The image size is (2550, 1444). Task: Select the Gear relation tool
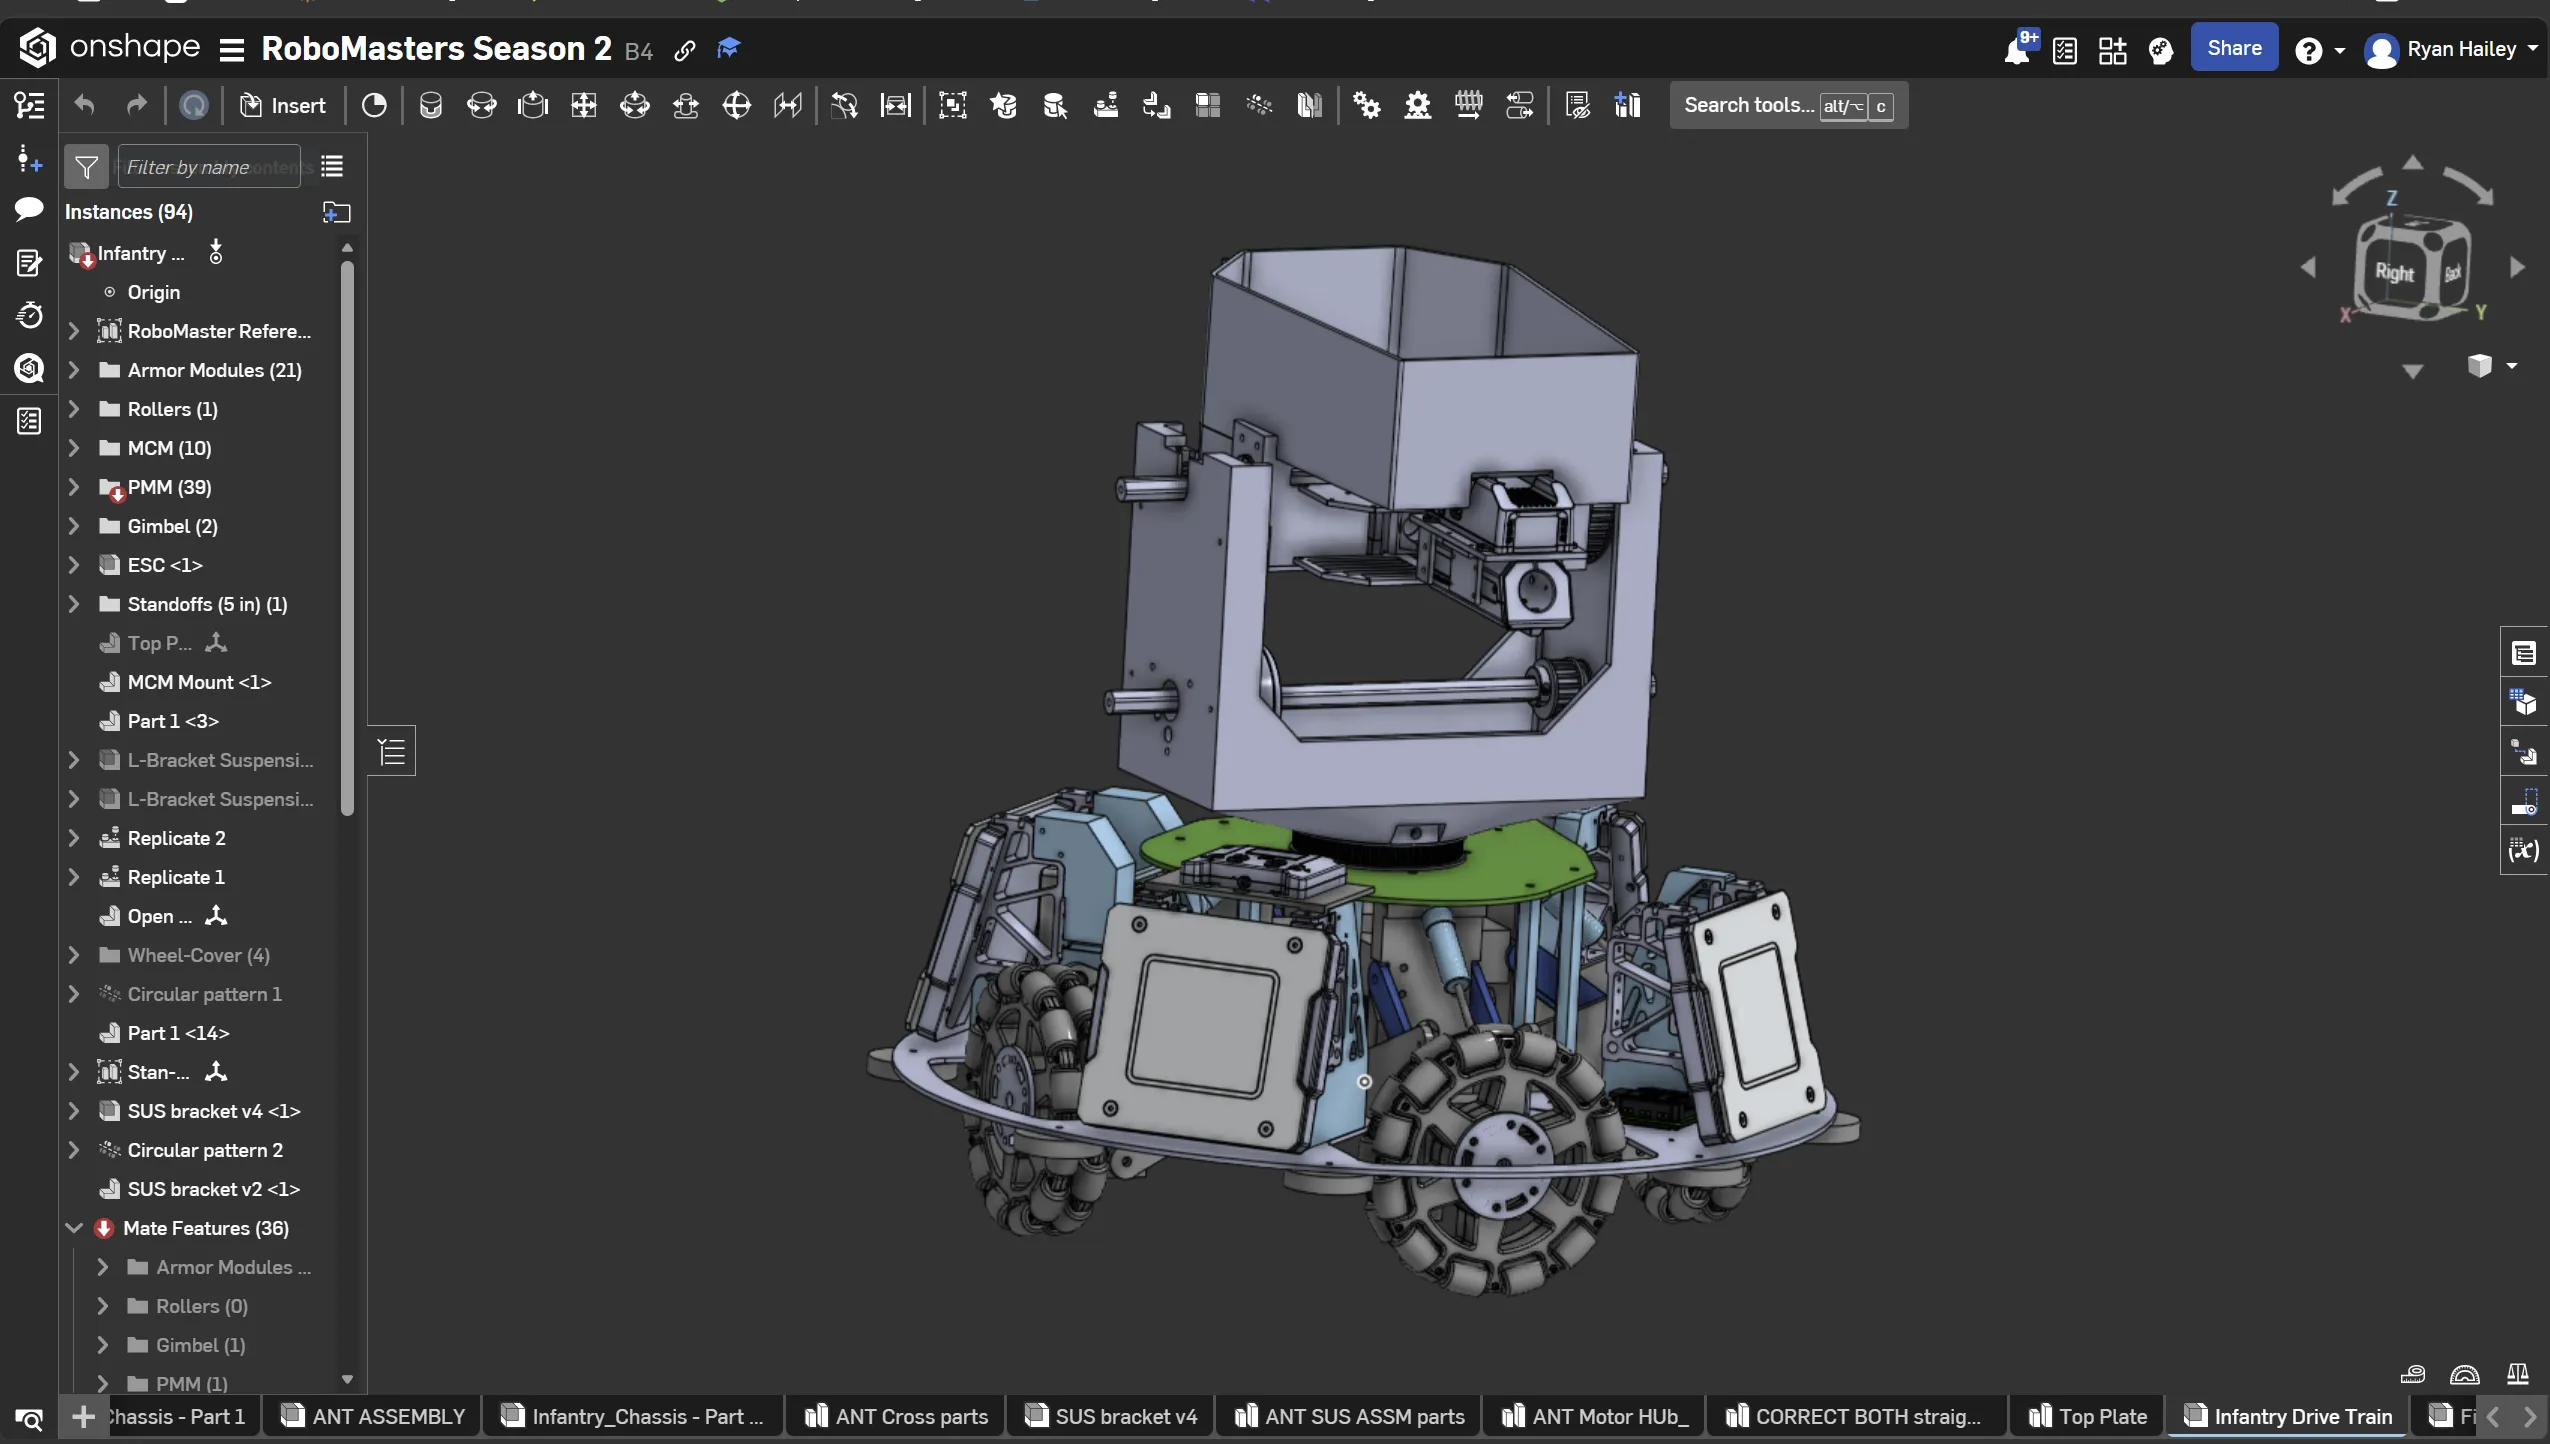tap(1367, 105)
